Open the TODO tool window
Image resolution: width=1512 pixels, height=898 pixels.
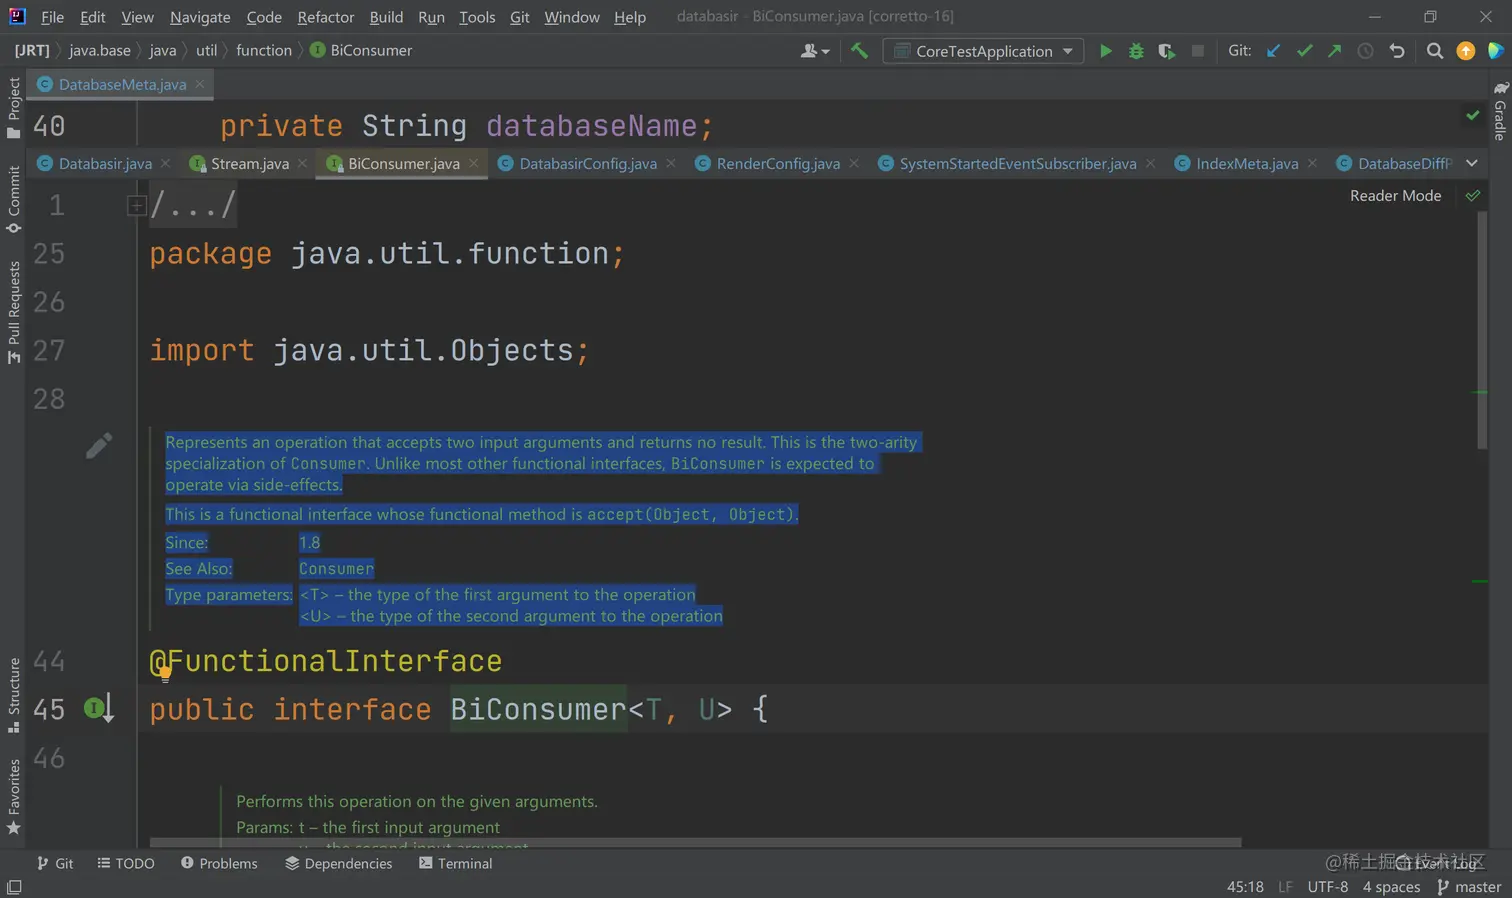tap(126, 863)
